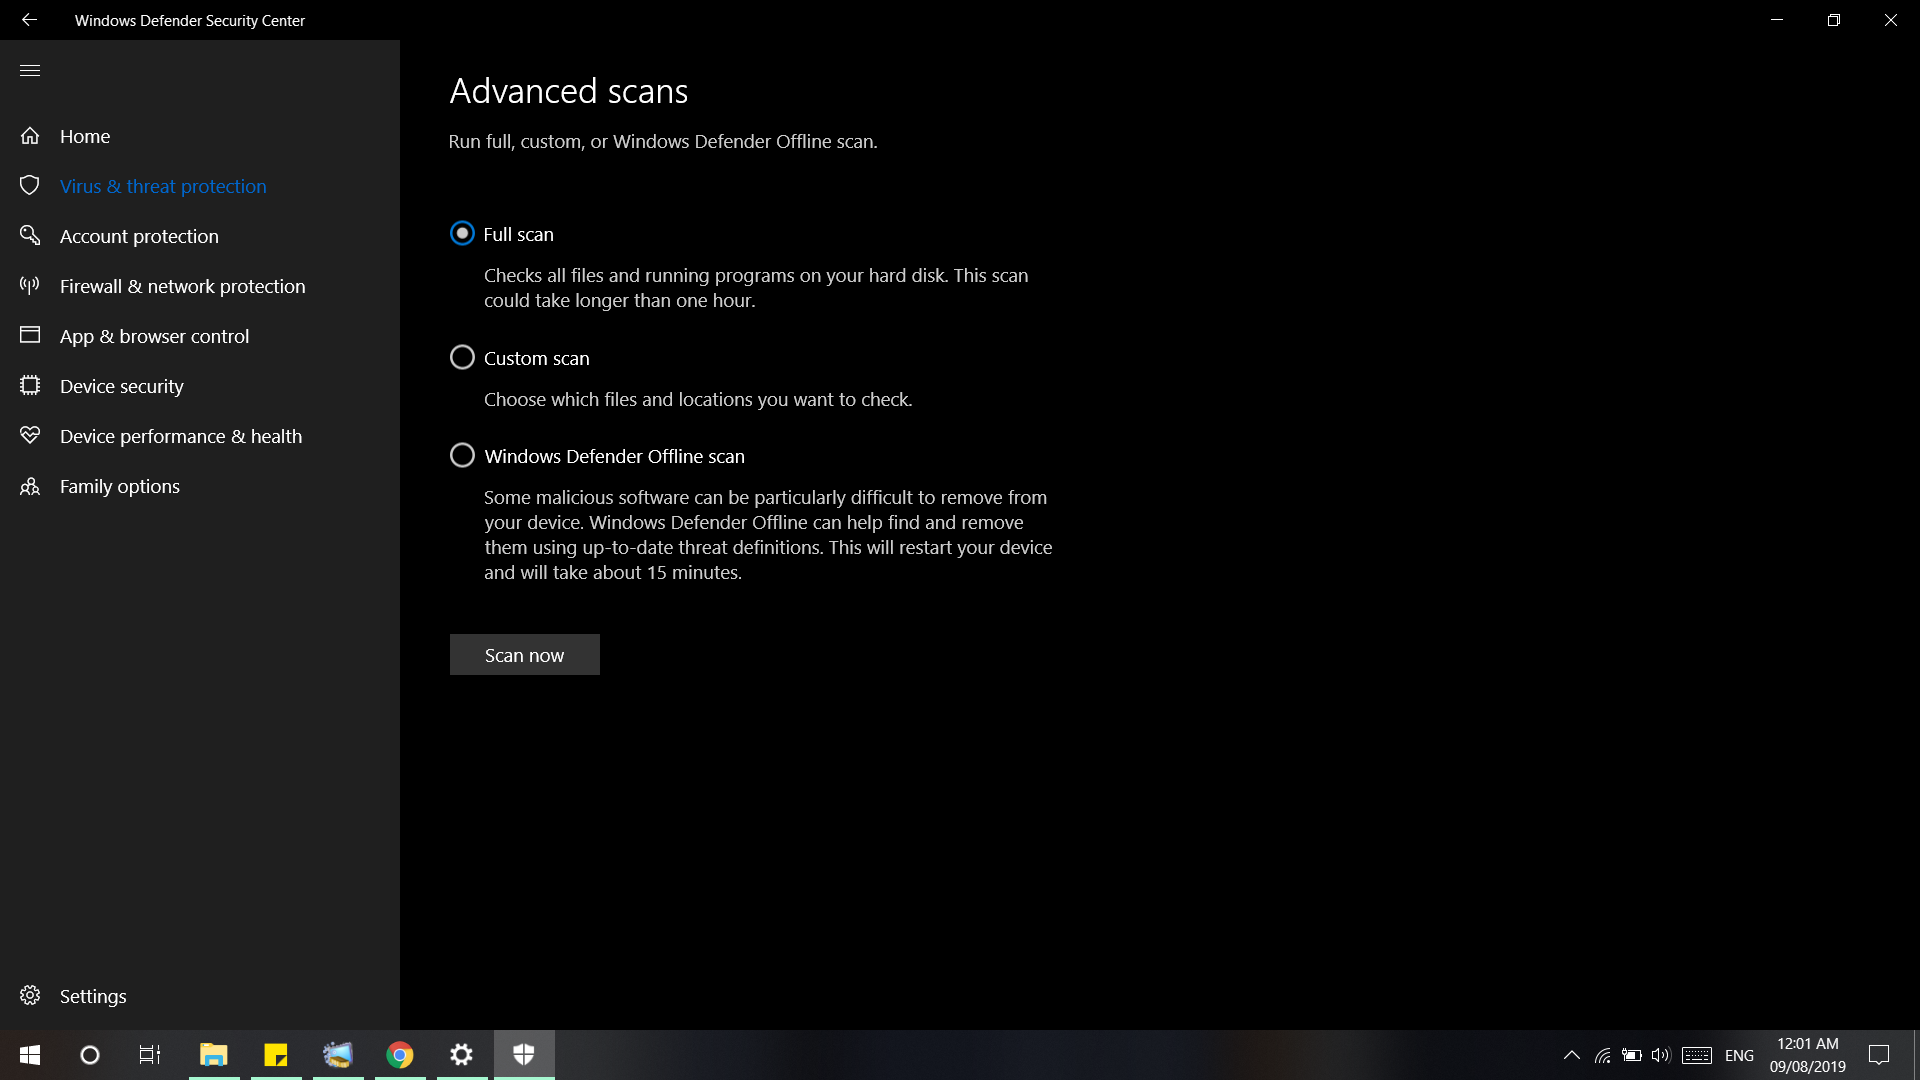
Task: Click 'Some malicious software can be' description
Action: click(x=768, y=535)
